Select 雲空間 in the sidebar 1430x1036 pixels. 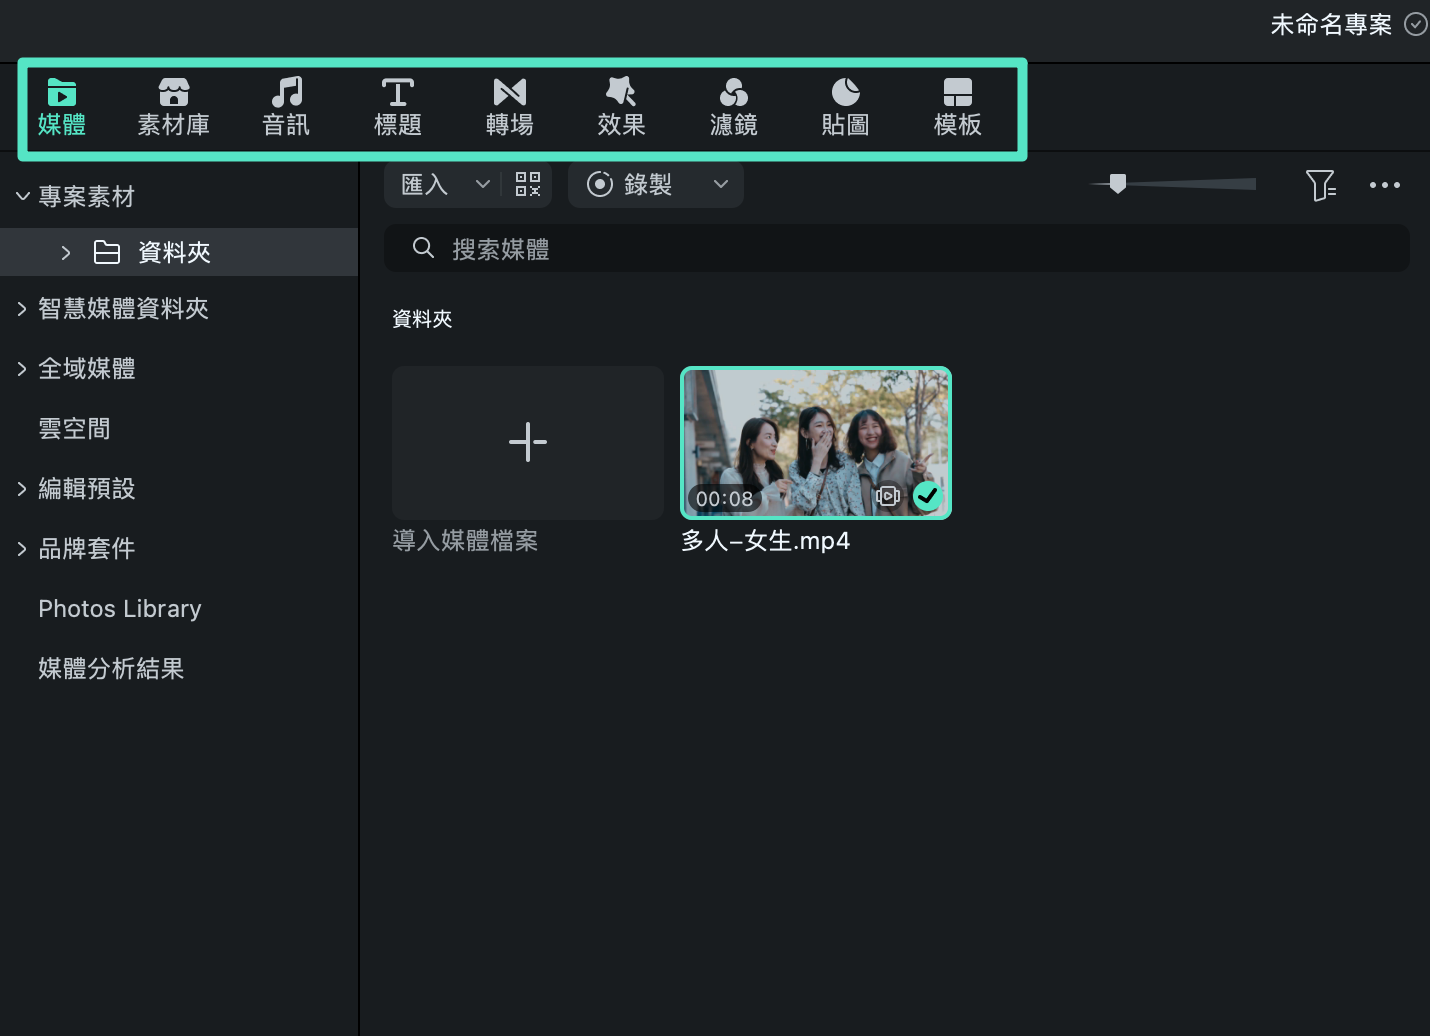pos(74,428)
